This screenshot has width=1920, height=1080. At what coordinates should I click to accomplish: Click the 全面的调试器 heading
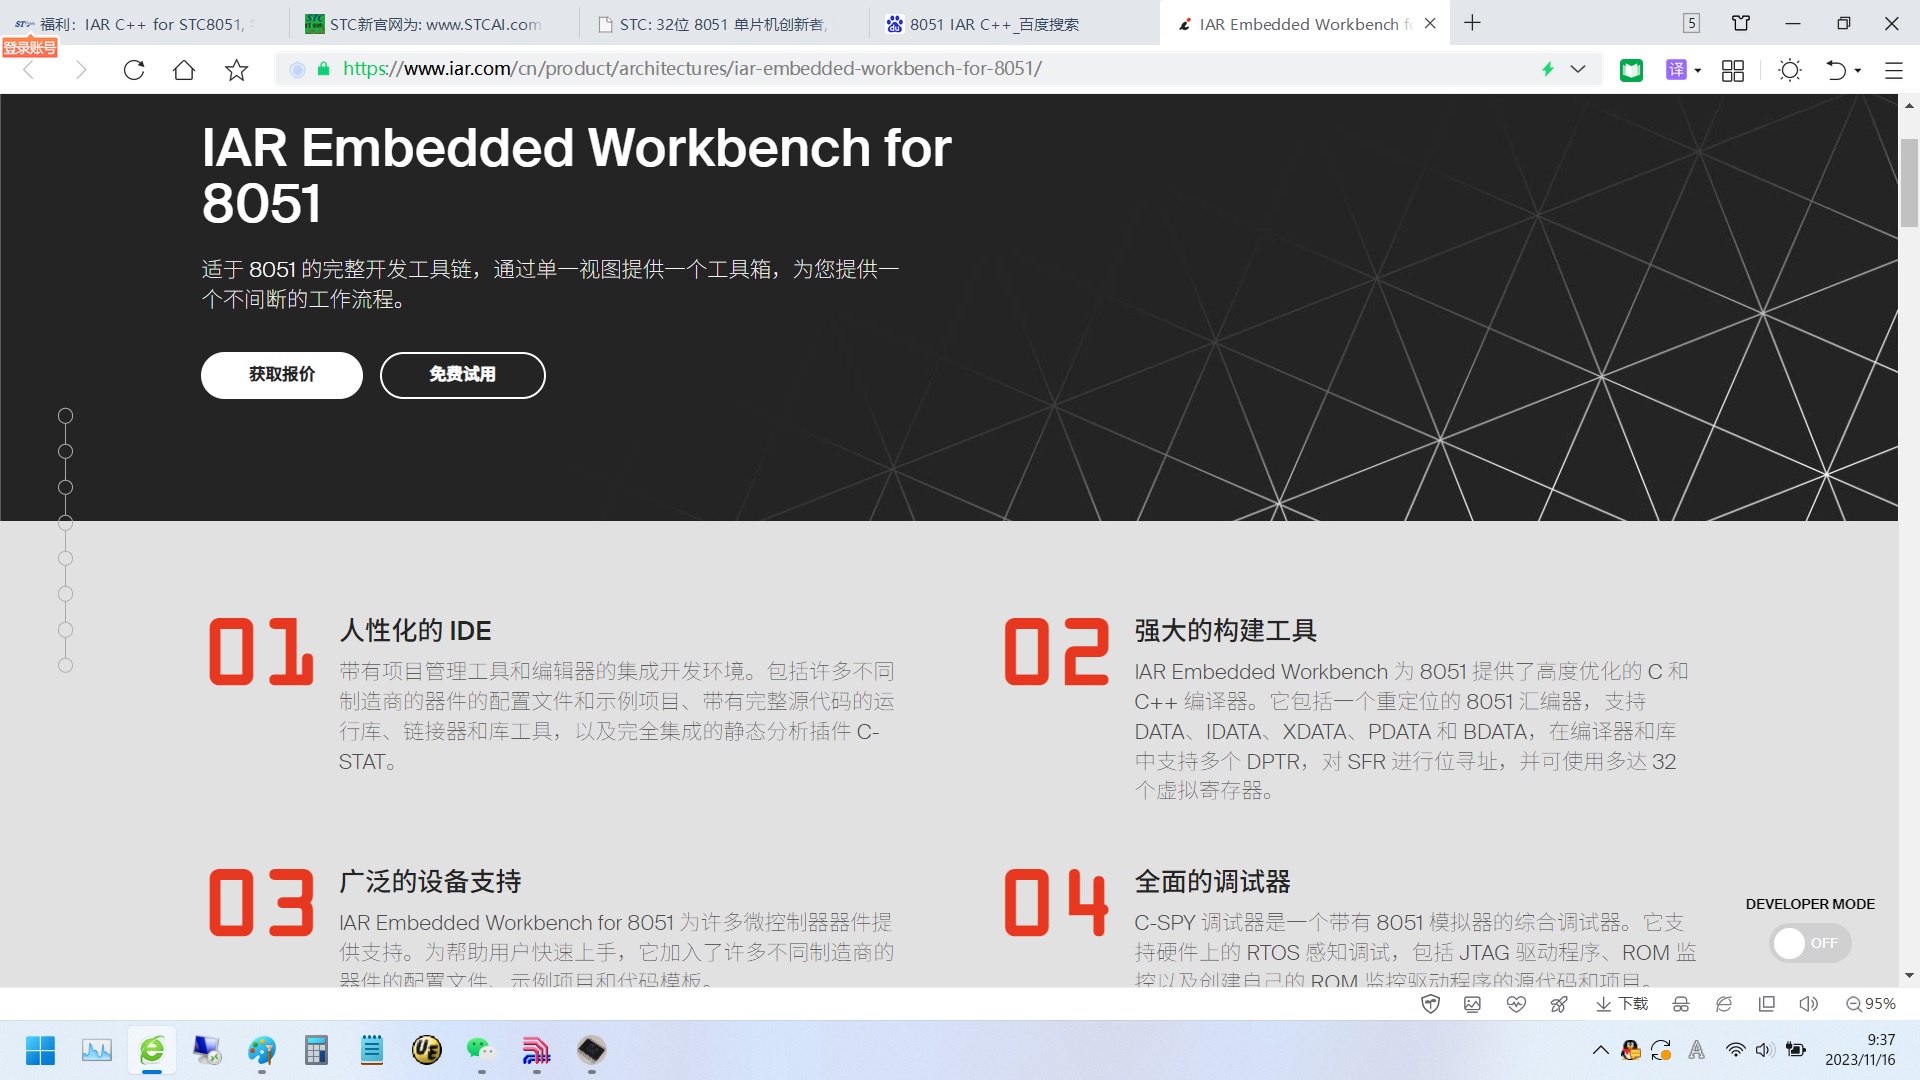(x=1212, y=882)
